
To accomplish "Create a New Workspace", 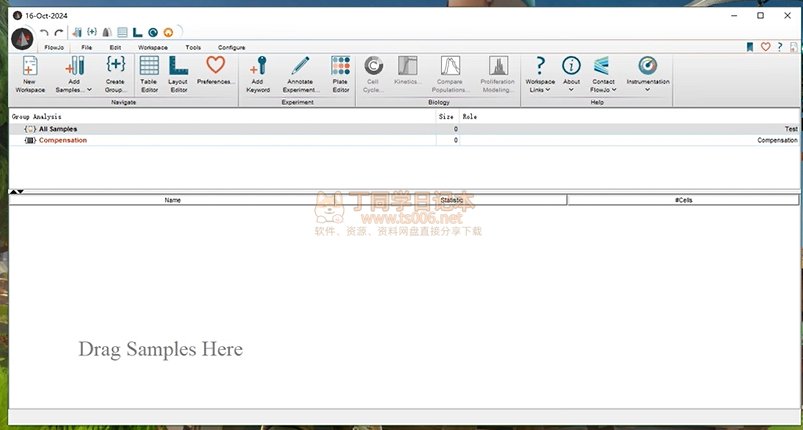I will pyautogui.click(x=30, y=75).
